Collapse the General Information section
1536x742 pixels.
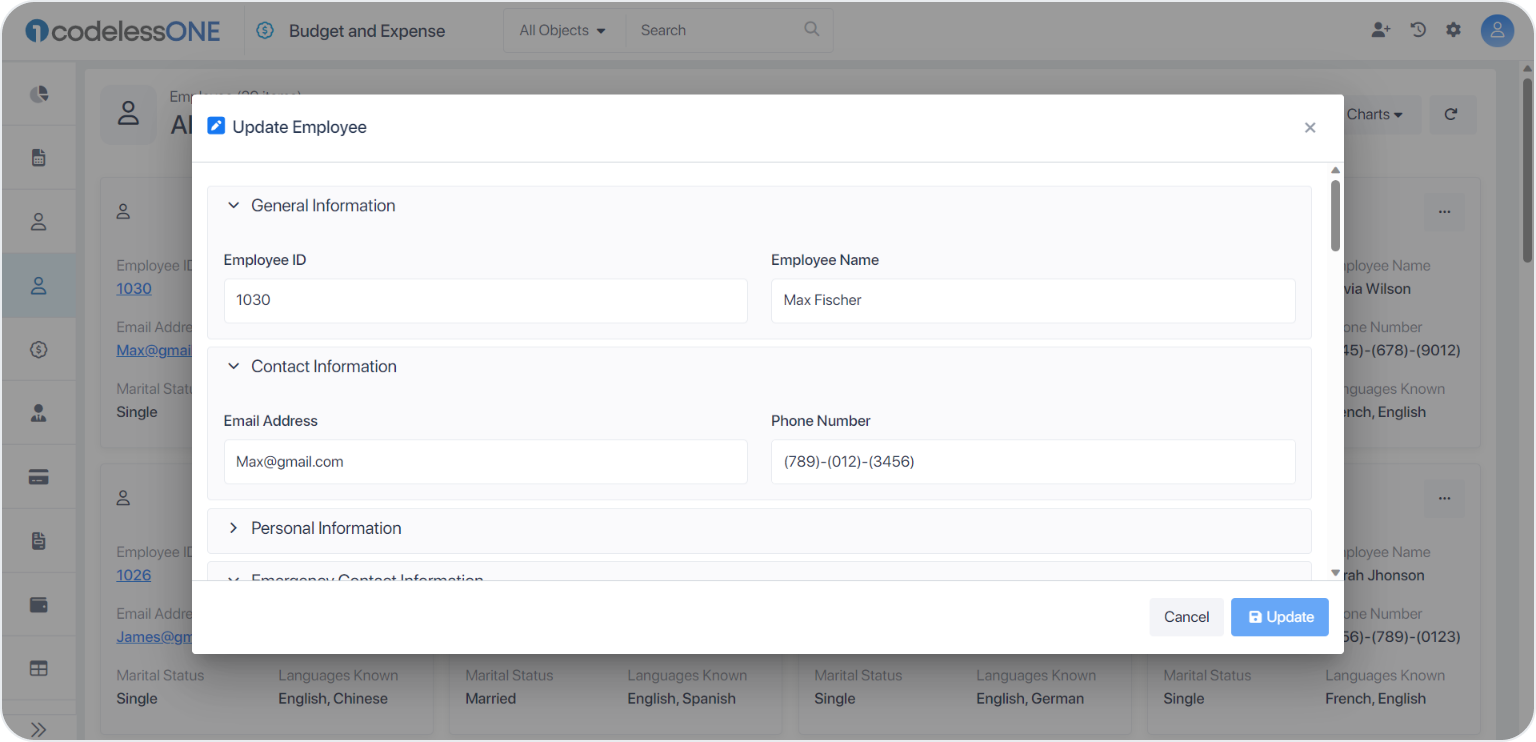pos(233,205)
